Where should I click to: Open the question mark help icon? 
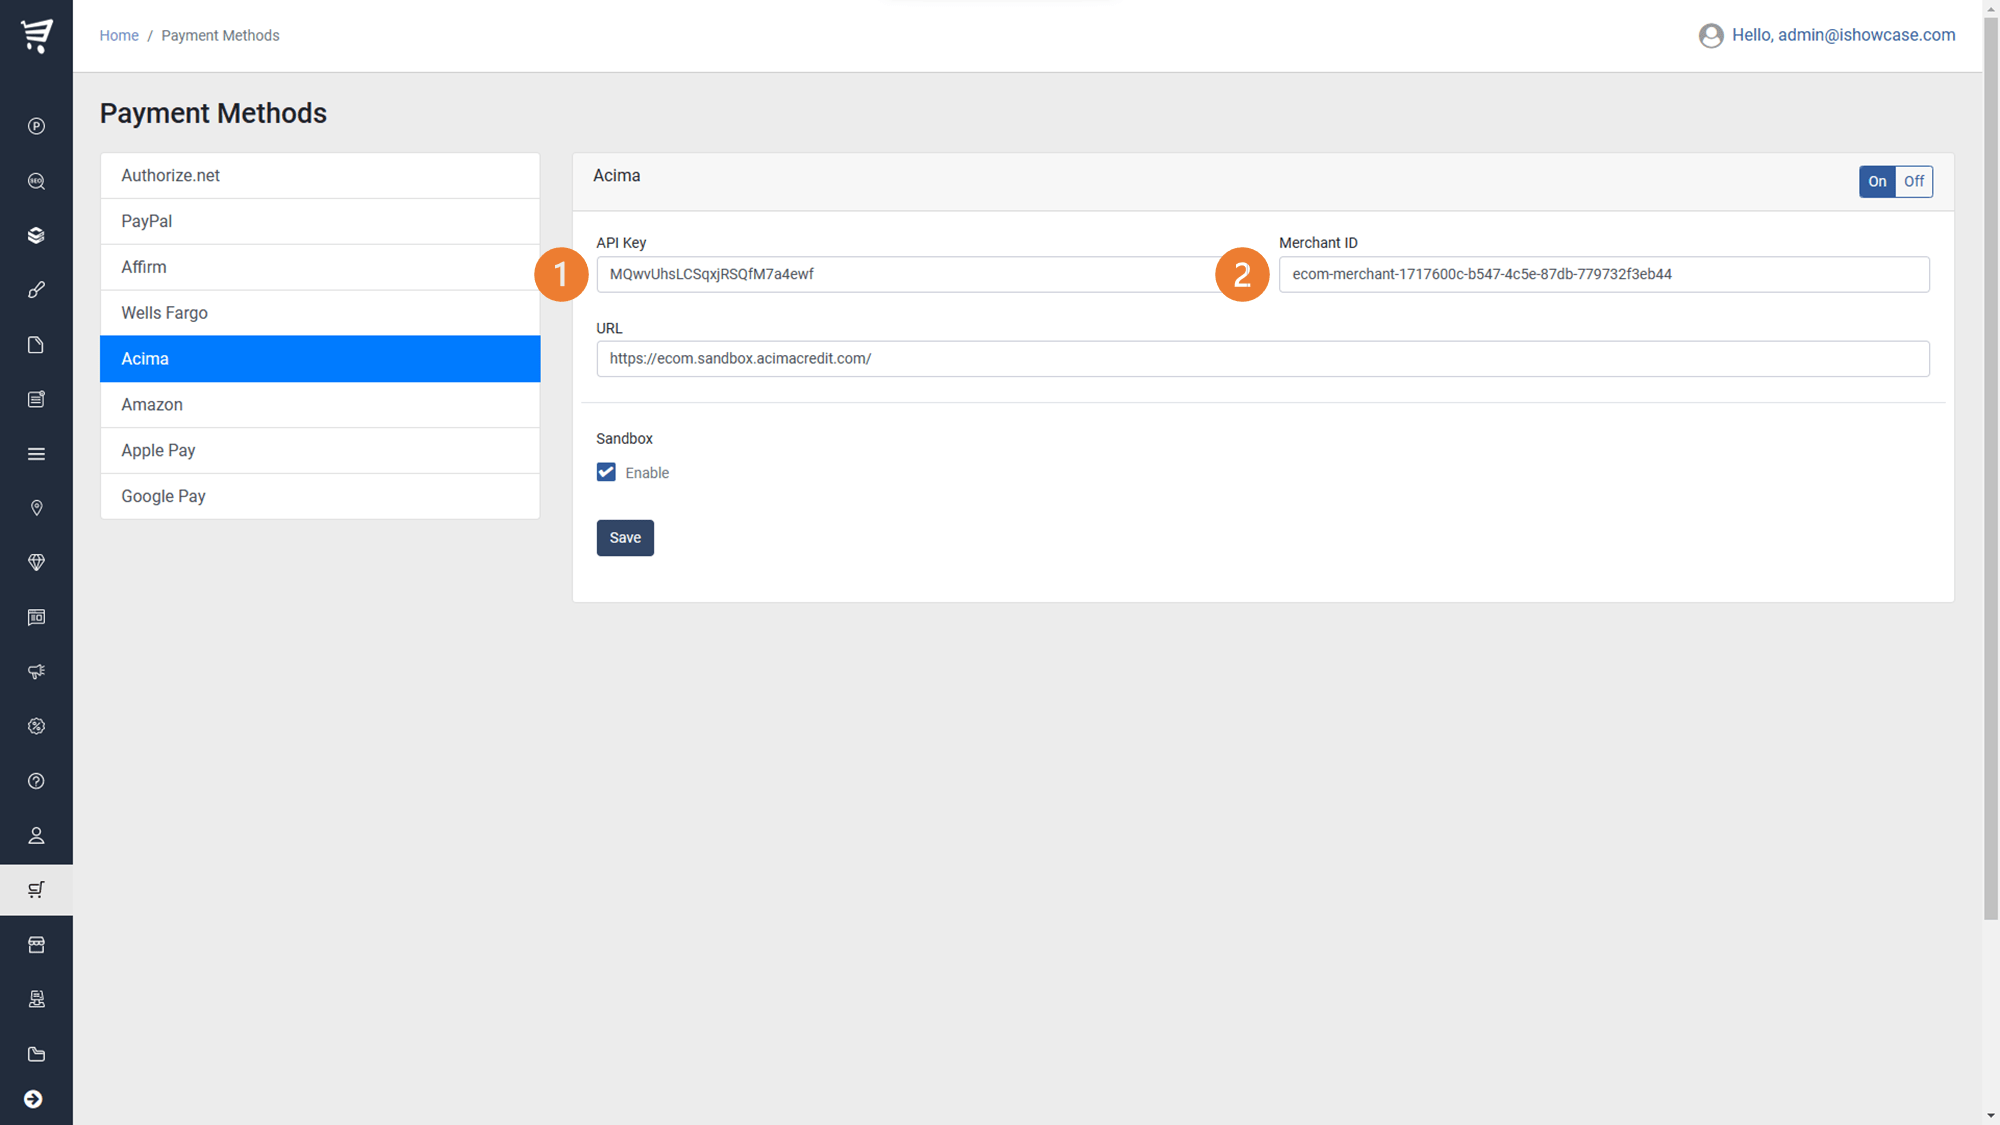pos(36,781)
